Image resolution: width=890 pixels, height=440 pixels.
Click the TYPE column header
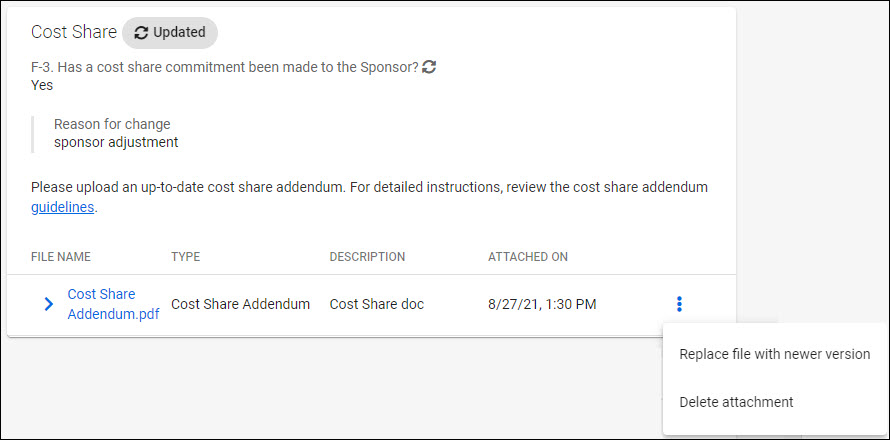click(186, 257)
